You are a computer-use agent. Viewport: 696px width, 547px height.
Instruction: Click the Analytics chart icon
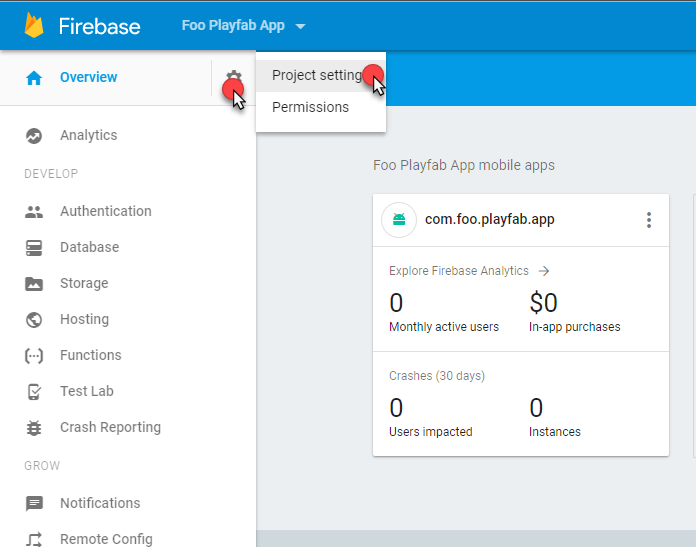tap(34, 136)
